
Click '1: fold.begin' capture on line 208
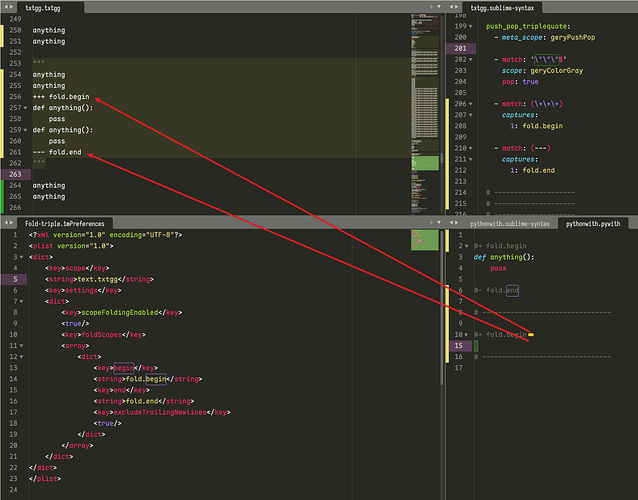537,126
